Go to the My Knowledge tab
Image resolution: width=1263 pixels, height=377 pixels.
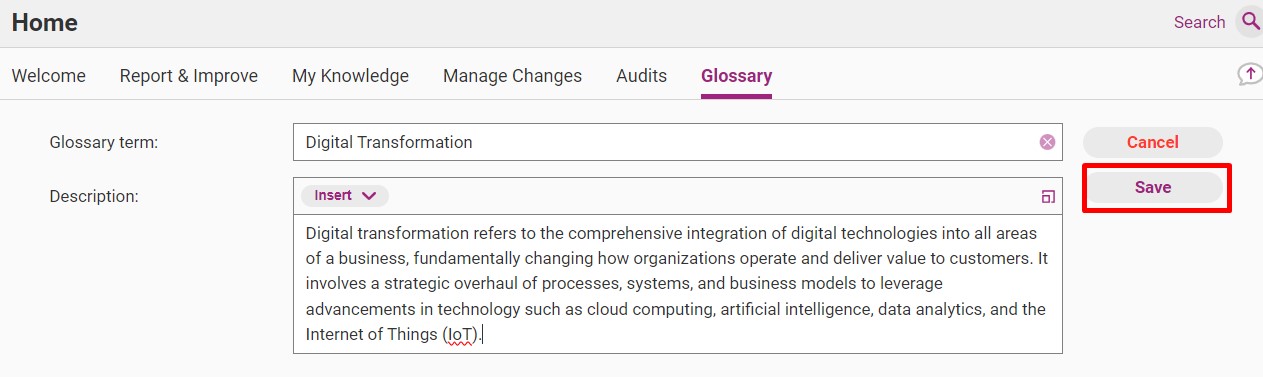[x=350, y=76]
